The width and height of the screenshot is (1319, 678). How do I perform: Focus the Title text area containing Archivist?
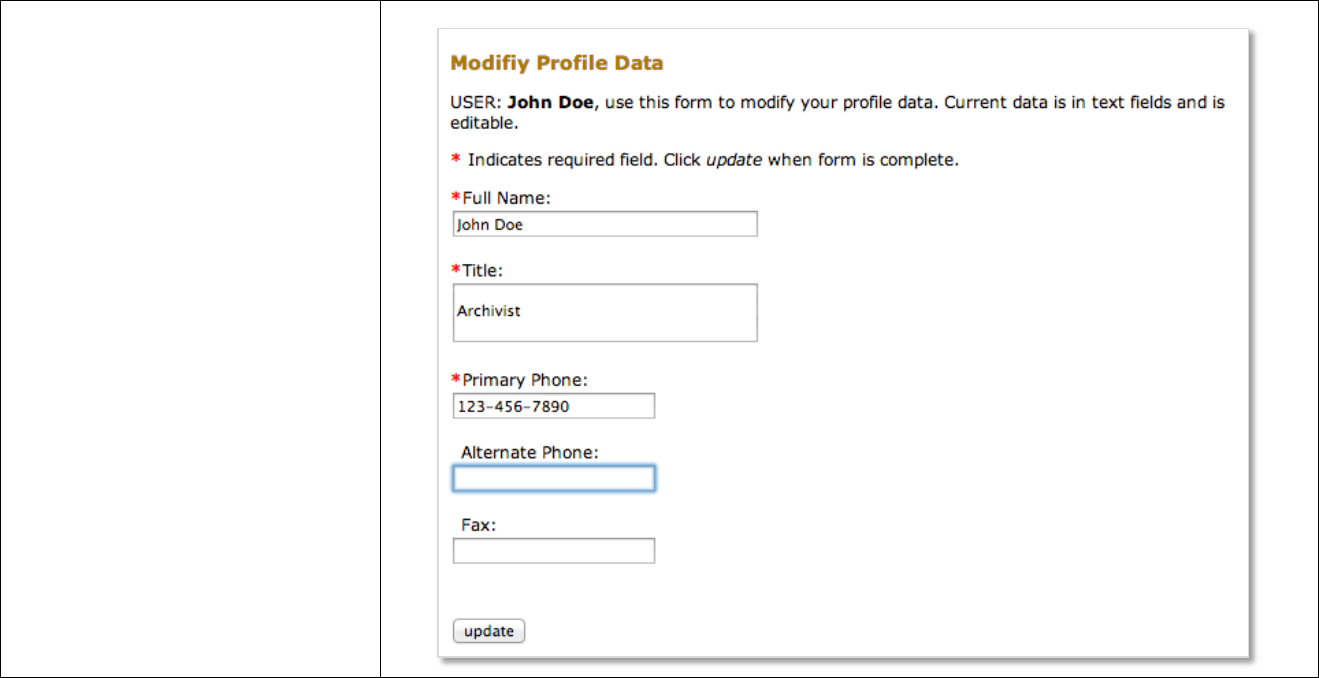604,312
